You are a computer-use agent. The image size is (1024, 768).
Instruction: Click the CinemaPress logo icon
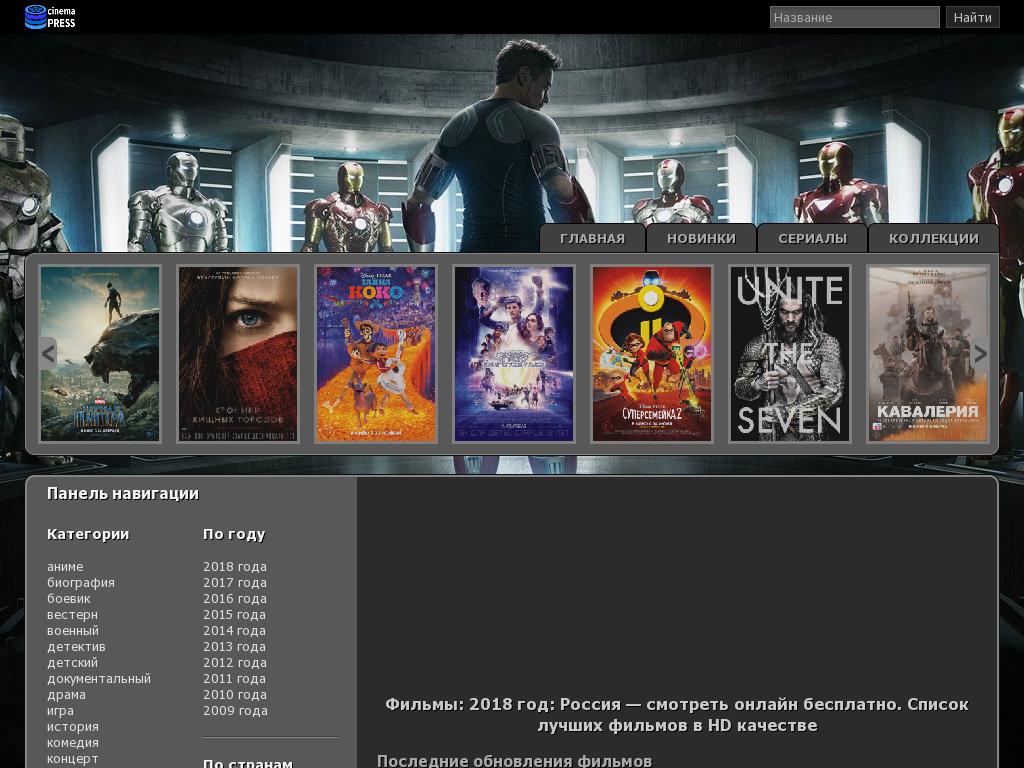point(36,17)
